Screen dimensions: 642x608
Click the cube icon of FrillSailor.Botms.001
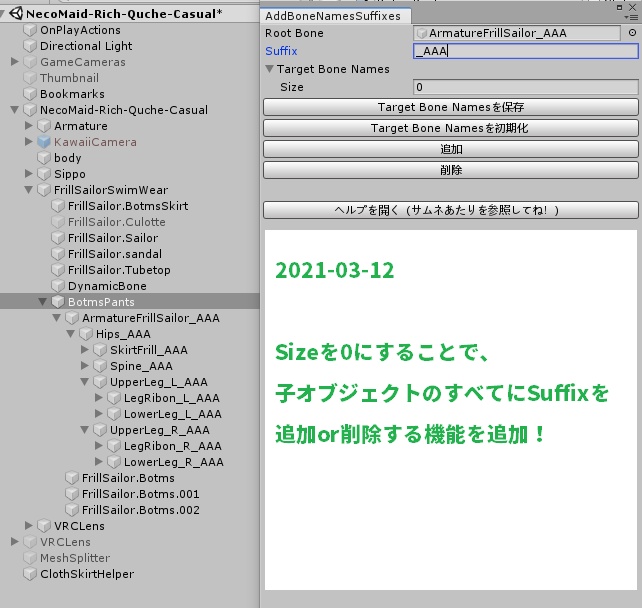point(72,494)
